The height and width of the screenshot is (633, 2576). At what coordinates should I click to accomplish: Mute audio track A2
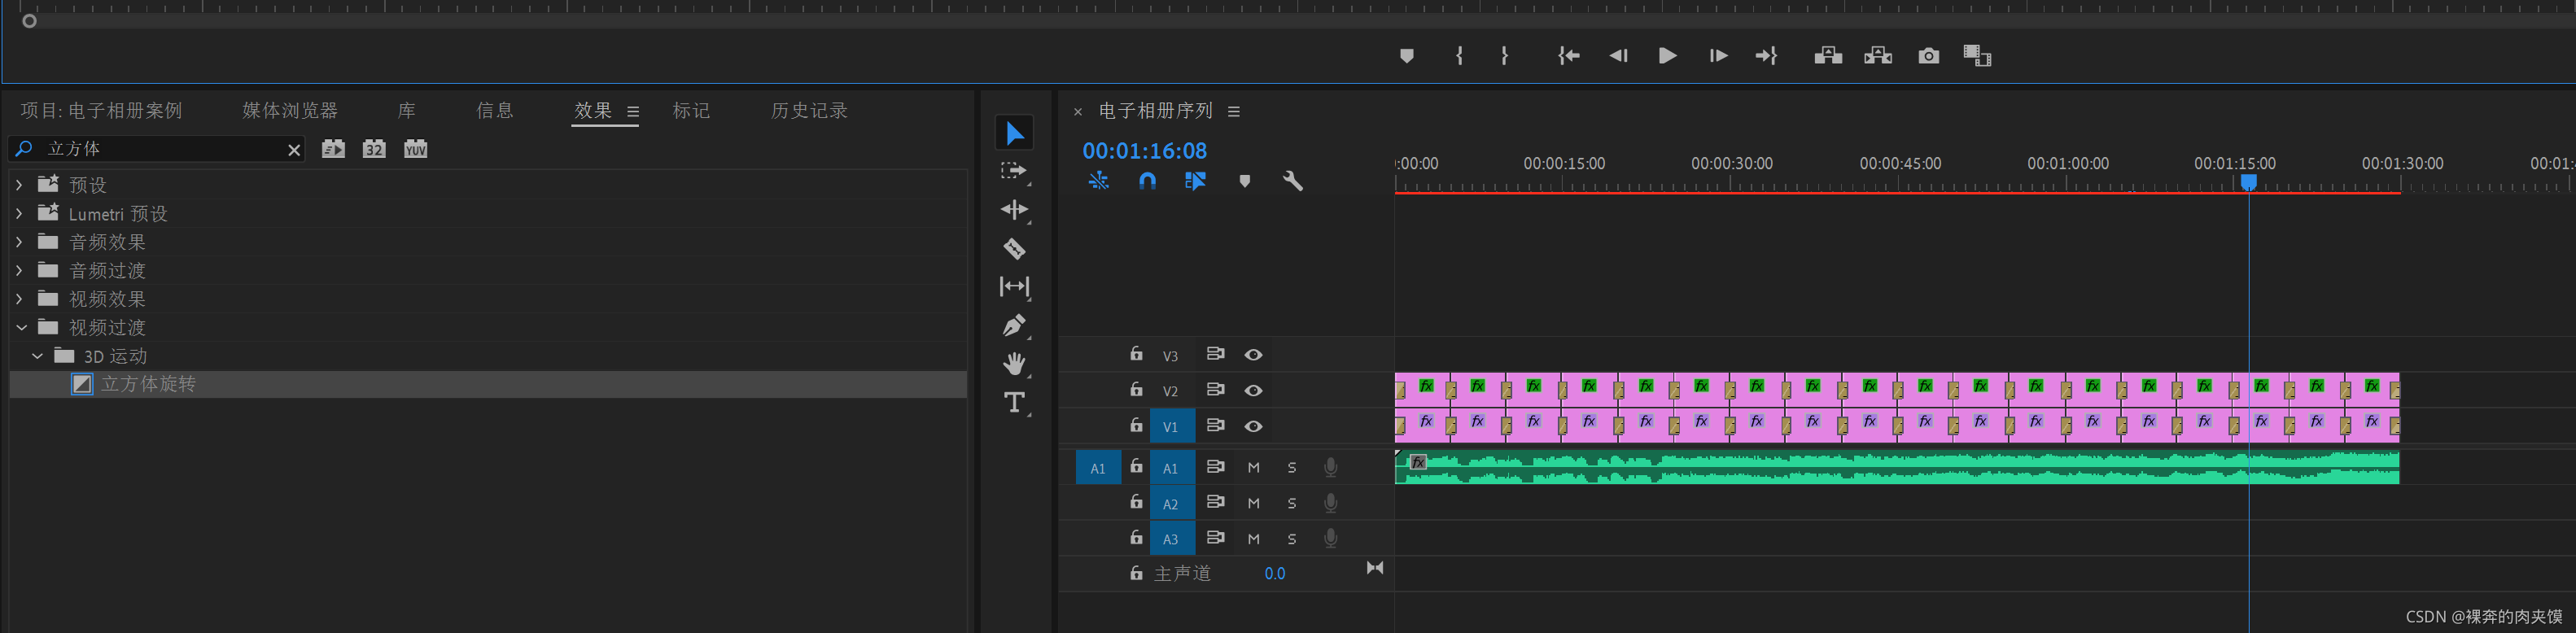1253,503
